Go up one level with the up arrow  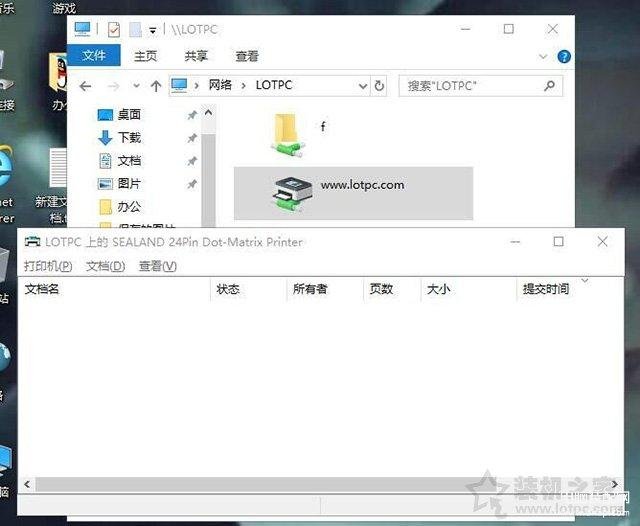point(156,86)
